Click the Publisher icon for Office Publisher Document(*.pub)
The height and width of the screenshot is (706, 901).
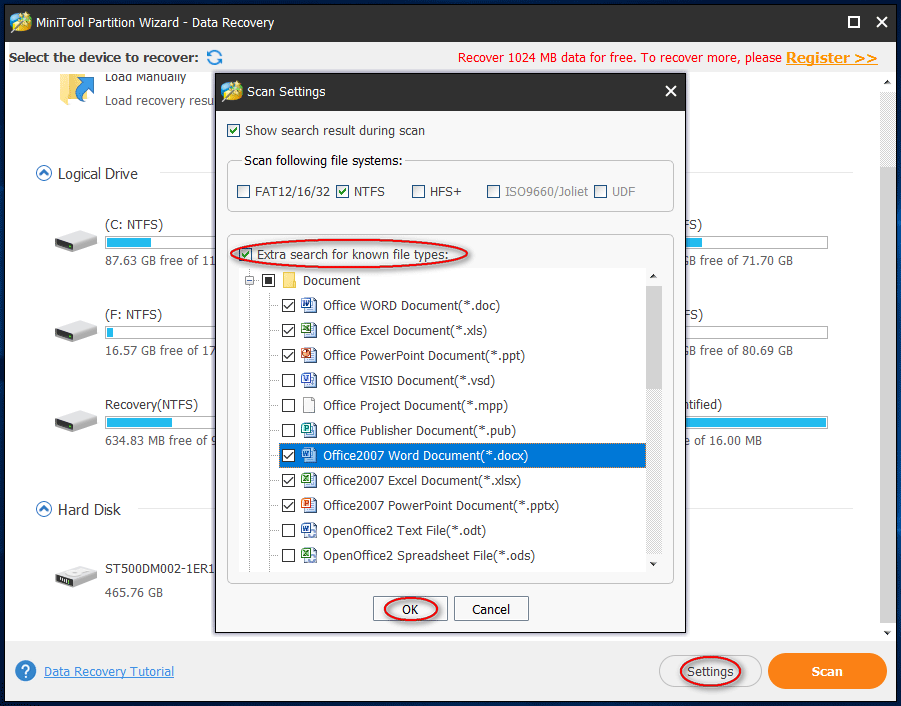(x=309, y=430)
